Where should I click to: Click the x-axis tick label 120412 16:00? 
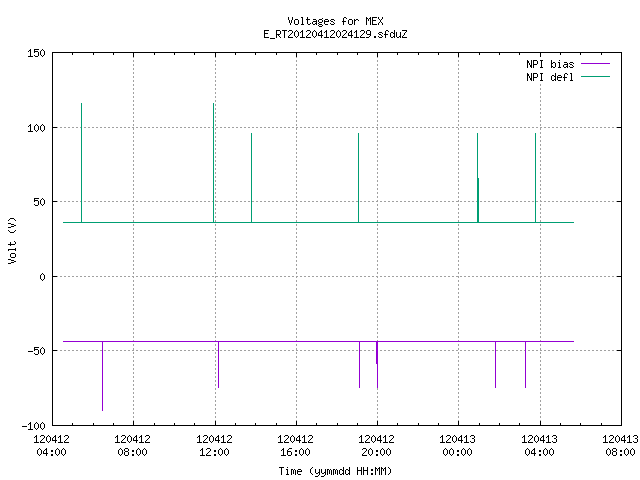point(296,446)
